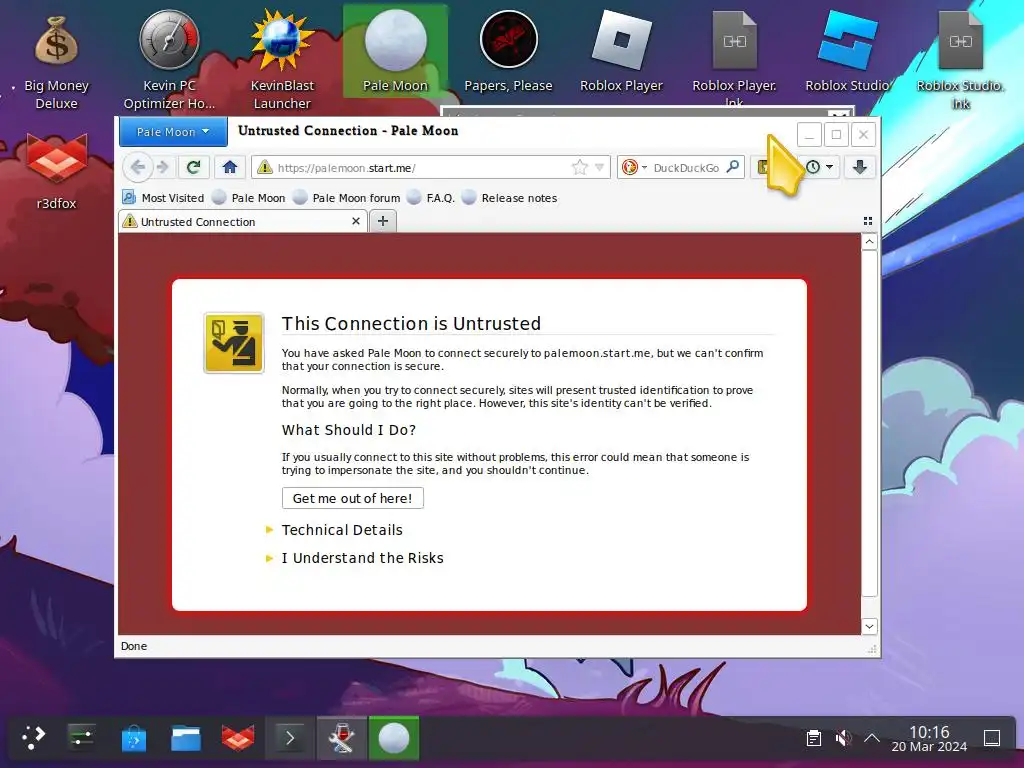Click the page scrollbar up arrow

point(869,242)
